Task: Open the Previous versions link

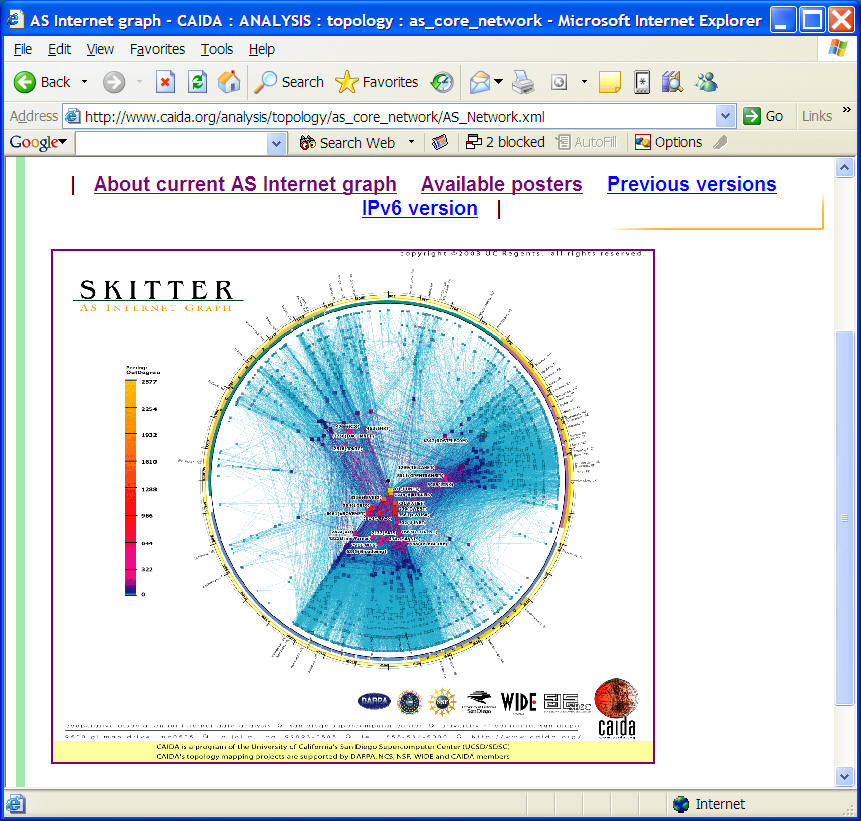Action: [x=692, y=185]
